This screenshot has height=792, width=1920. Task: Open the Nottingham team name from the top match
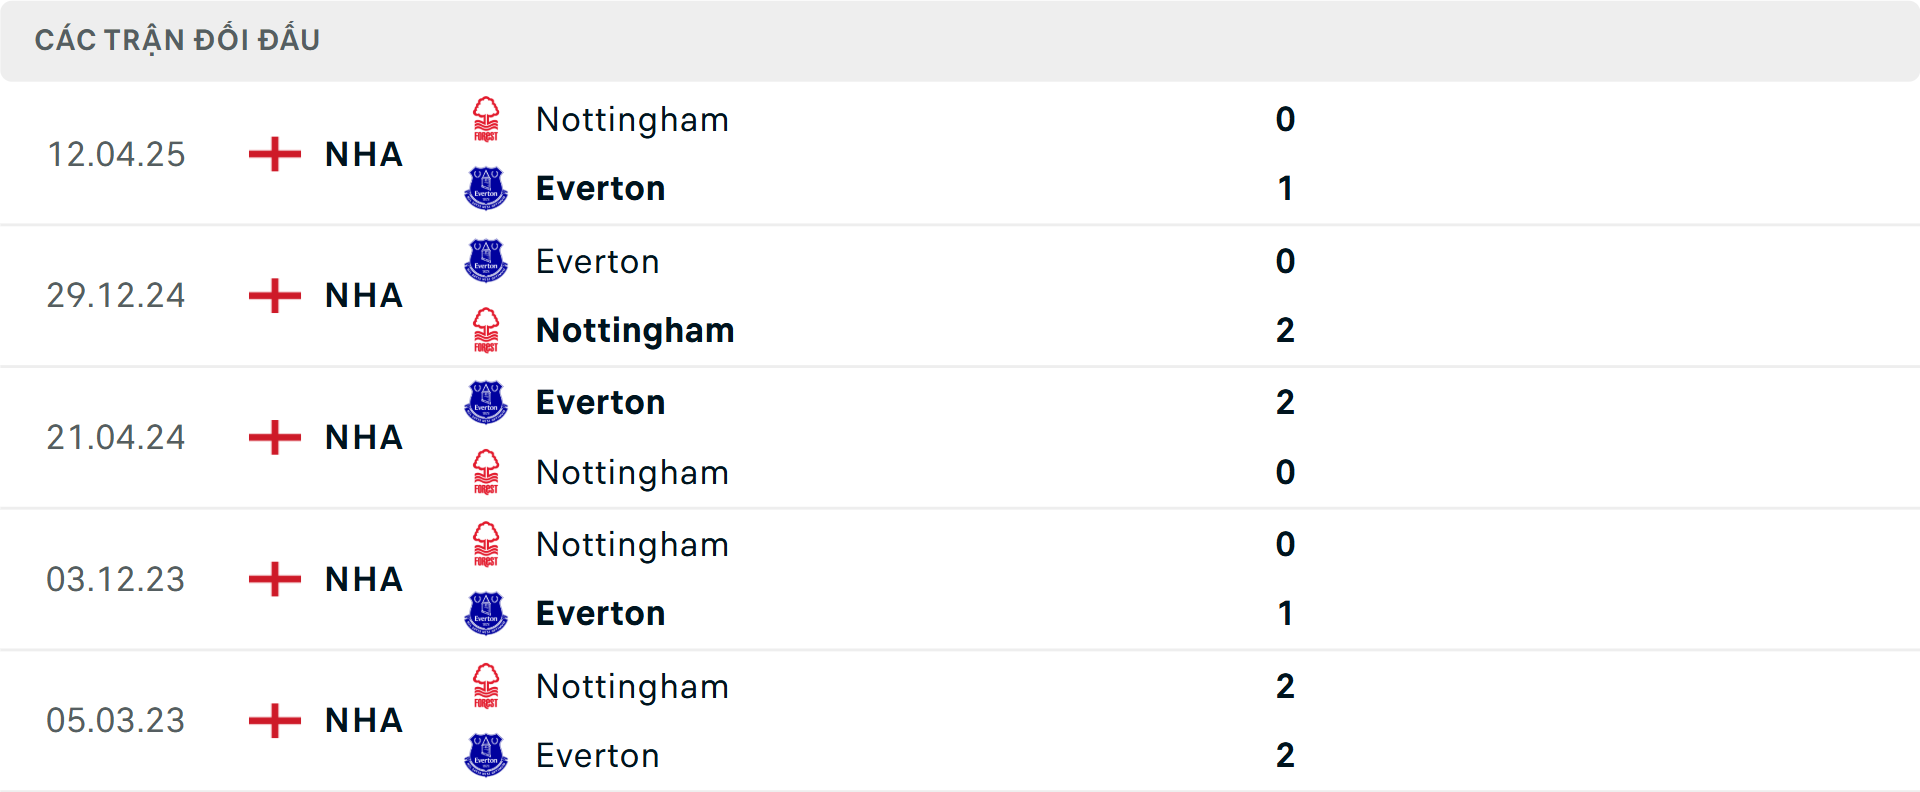click(633, 119)
